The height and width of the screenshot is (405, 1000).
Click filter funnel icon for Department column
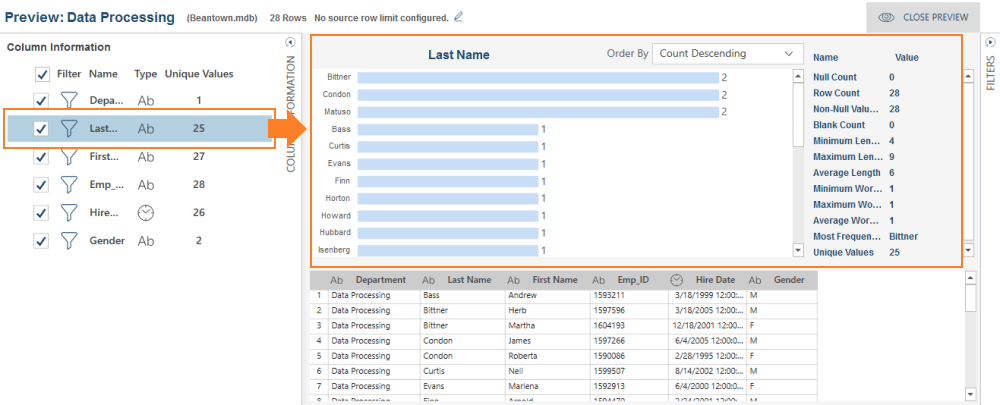click(68, 100)
